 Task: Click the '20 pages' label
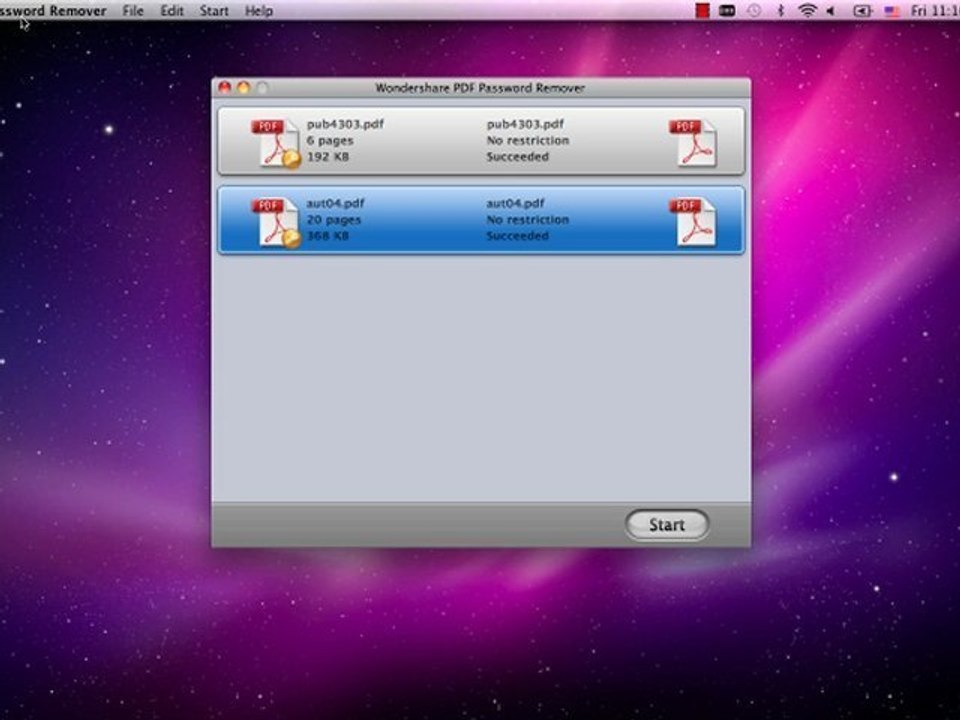(334, 220)
